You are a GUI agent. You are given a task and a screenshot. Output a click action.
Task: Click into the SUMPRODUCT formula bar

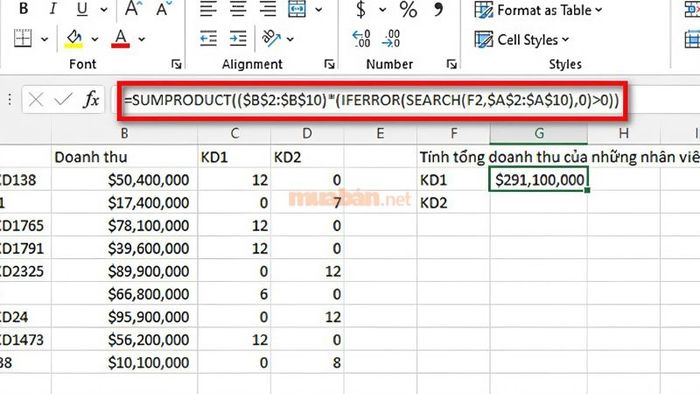pos(372,100)
